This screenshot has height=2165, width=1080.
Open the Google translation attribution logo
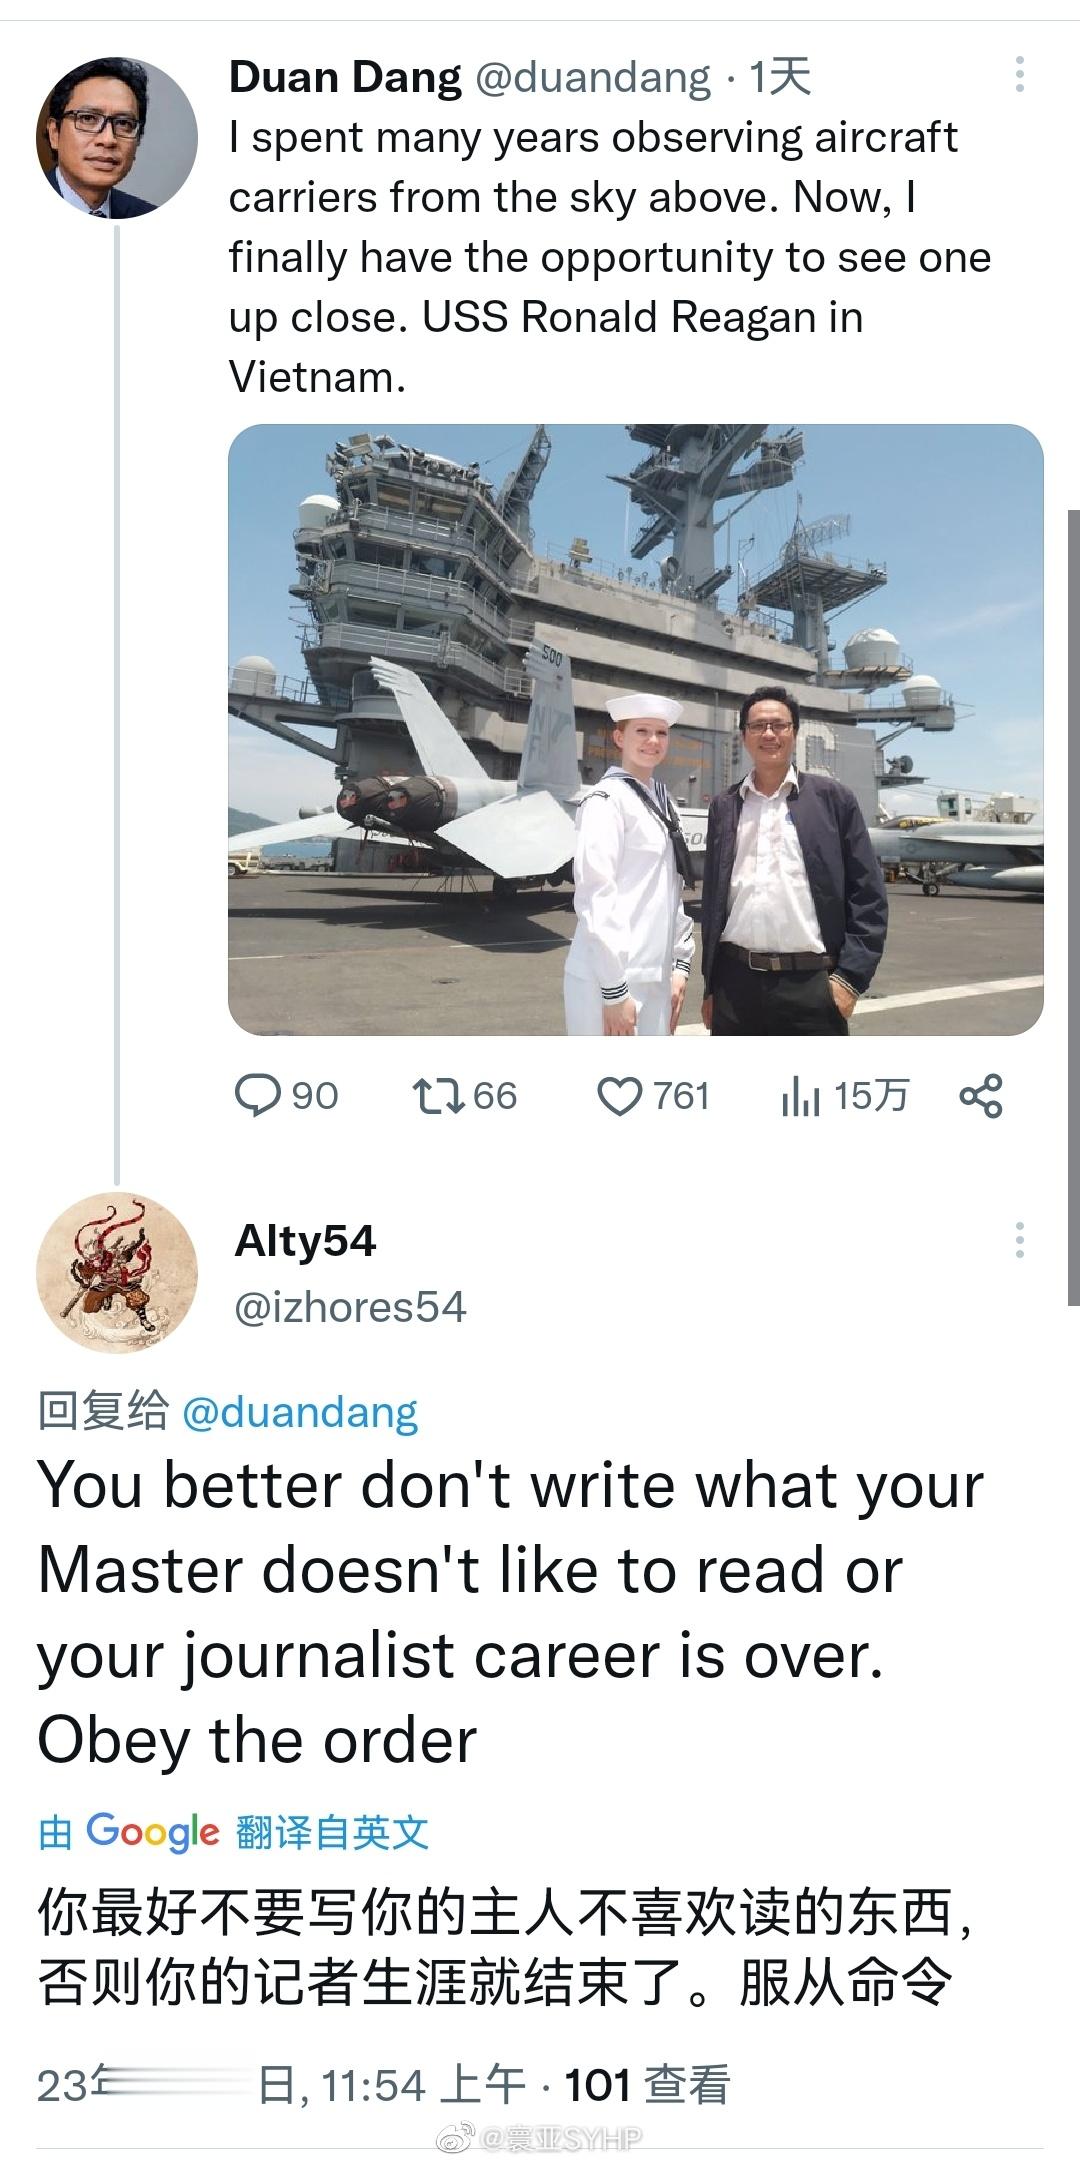(x=152, y=1832)
